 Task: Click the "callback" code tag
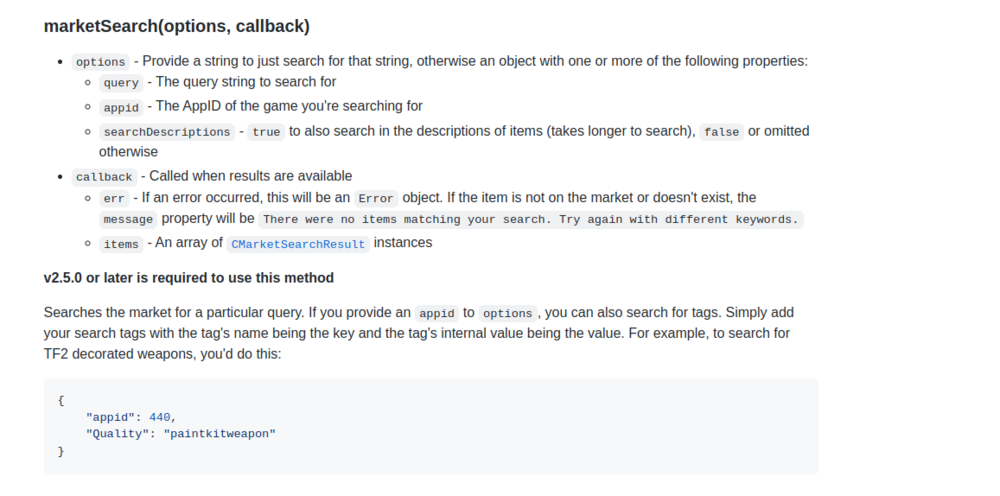tap(104, 177)
